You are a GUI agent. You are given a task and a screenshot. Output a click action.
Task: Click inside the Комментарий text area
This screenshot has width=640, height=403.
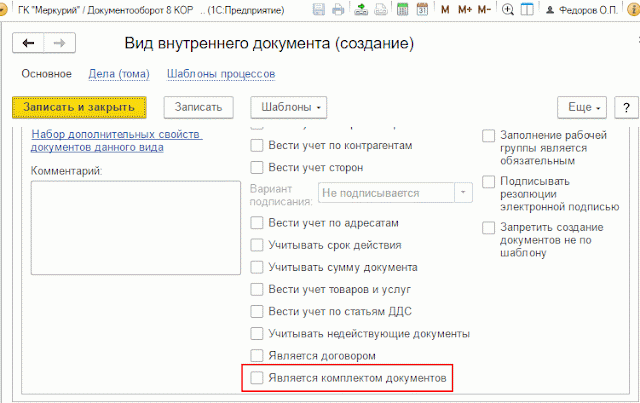(x=136, y=227)
